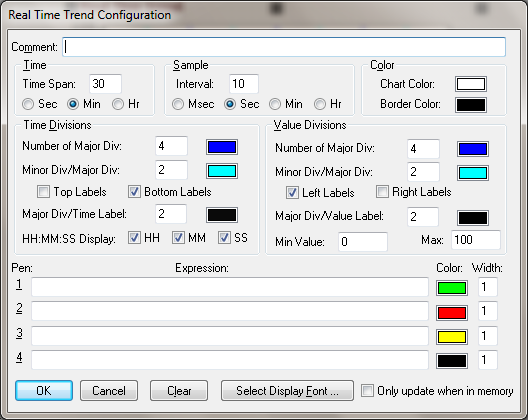528x420 pixels.
Task: Choose Min sample interval unit
Action: (275, 104)
